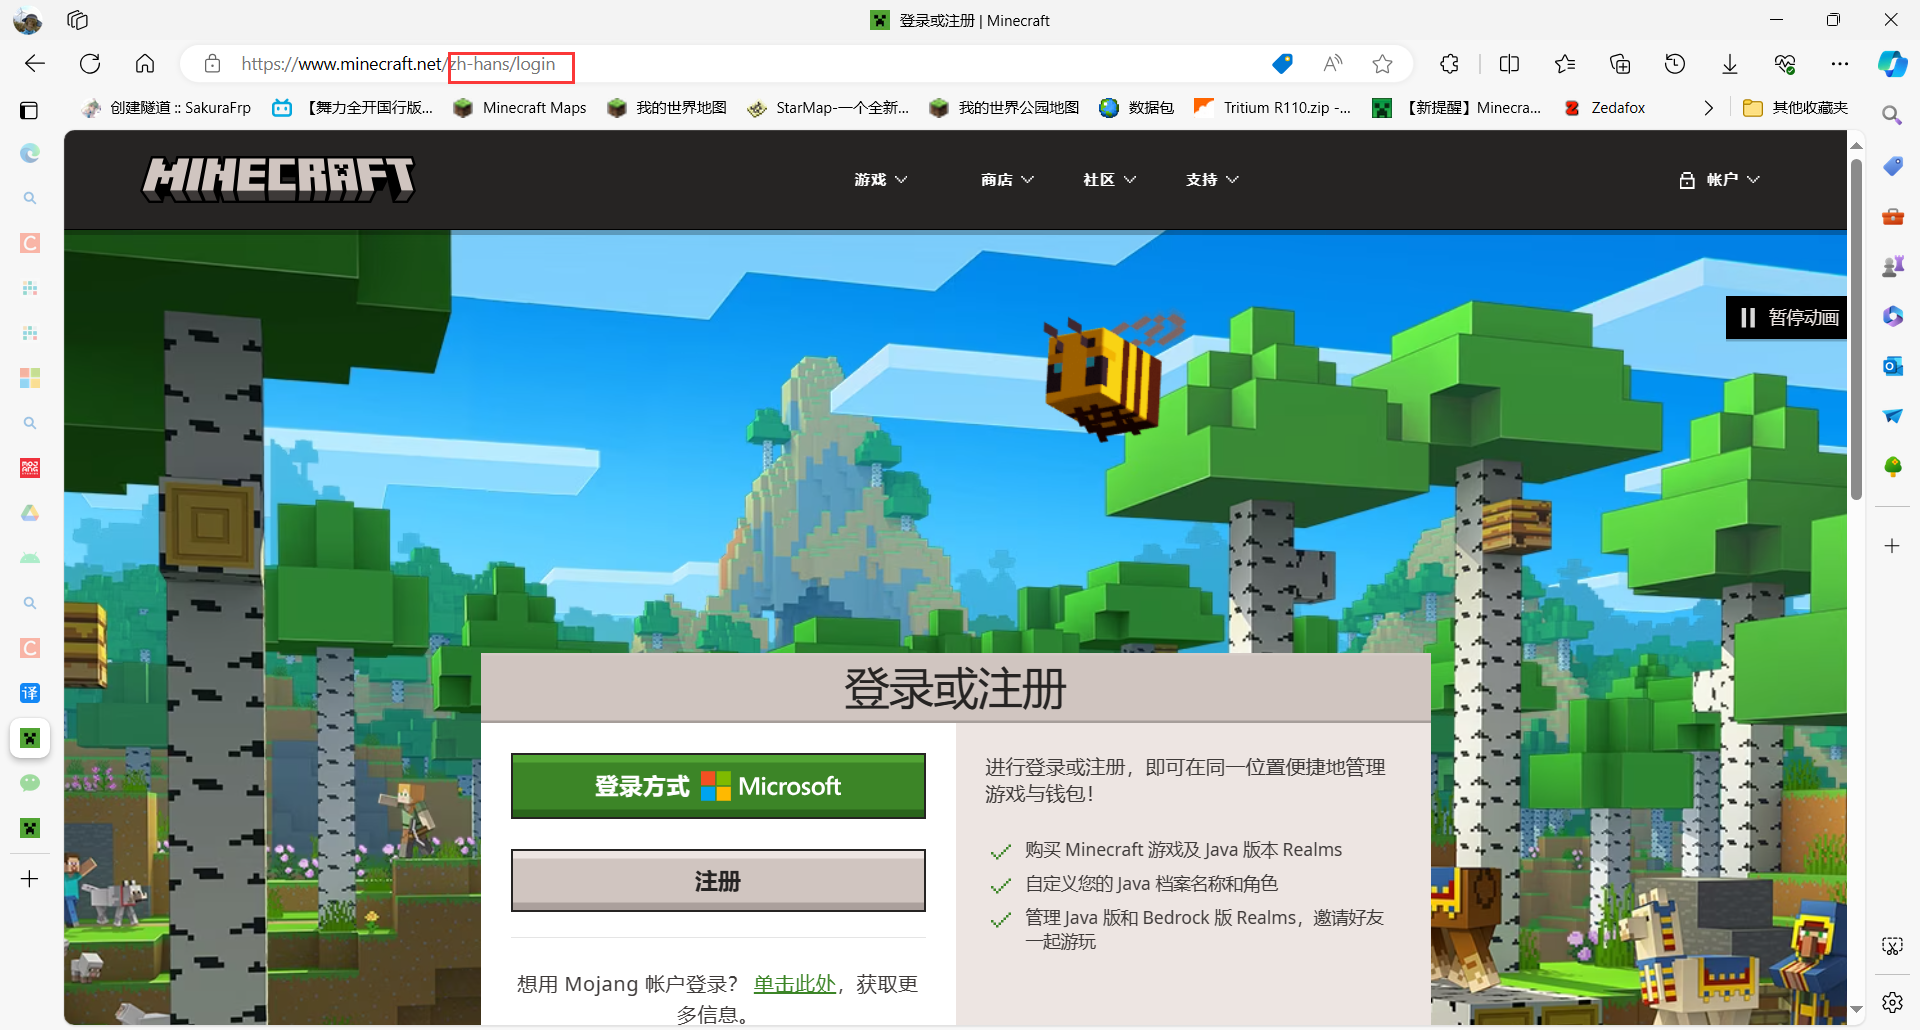Open sidebar settings gear
This screenshot has width=1920, height=1030.
point(1892,1002)
